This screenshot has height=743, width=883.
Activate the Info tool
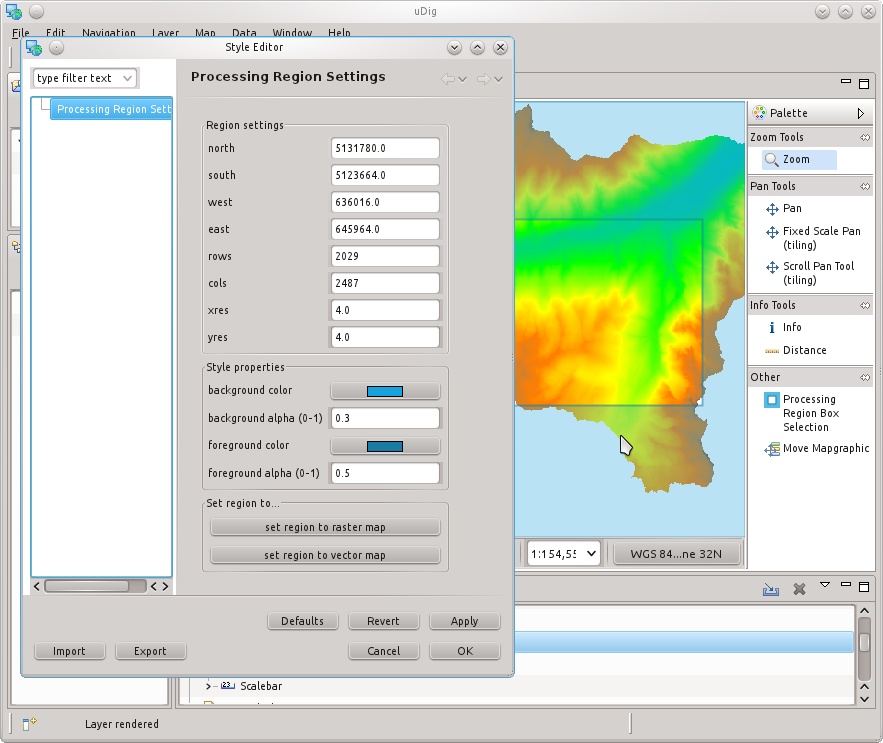[x=784, y=327]
